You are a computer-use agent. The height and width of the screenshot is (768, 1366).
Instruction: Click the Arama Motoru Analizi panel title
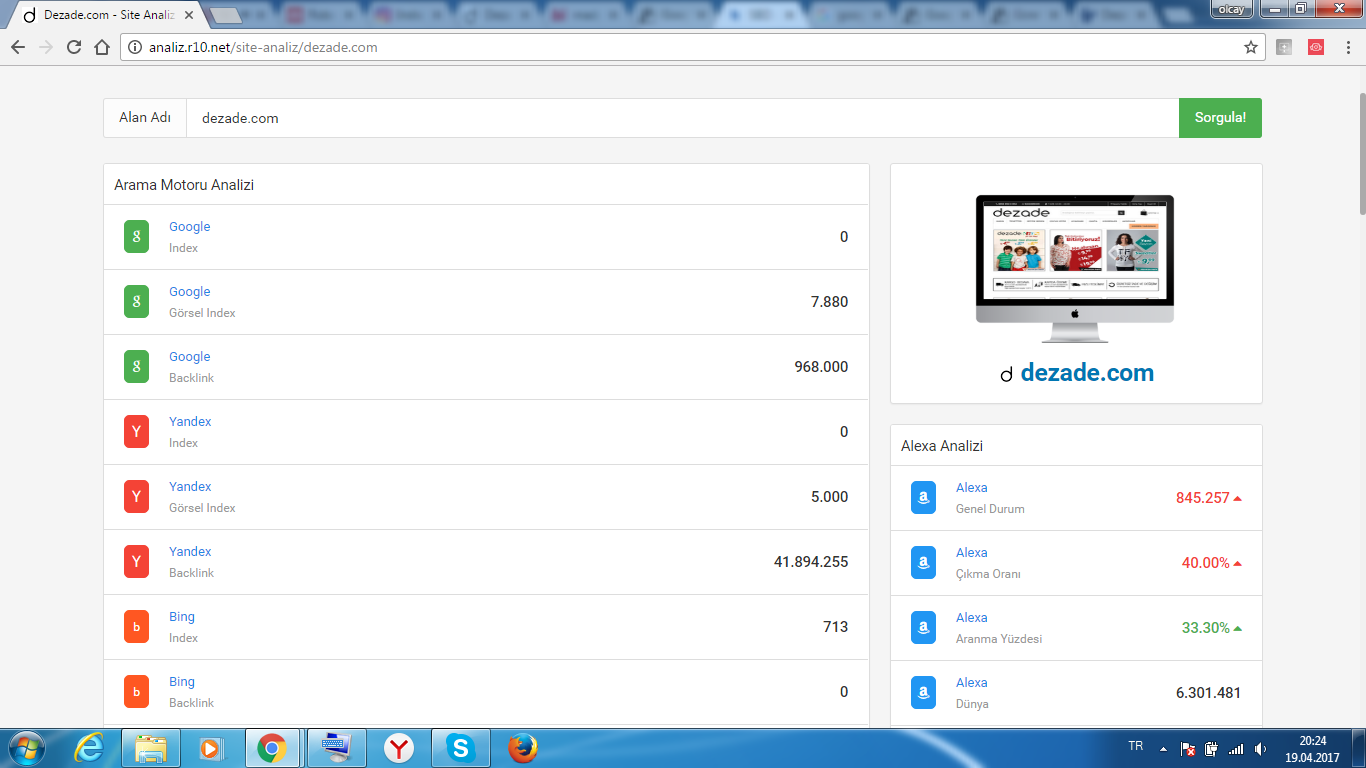(x=184, y=185)
